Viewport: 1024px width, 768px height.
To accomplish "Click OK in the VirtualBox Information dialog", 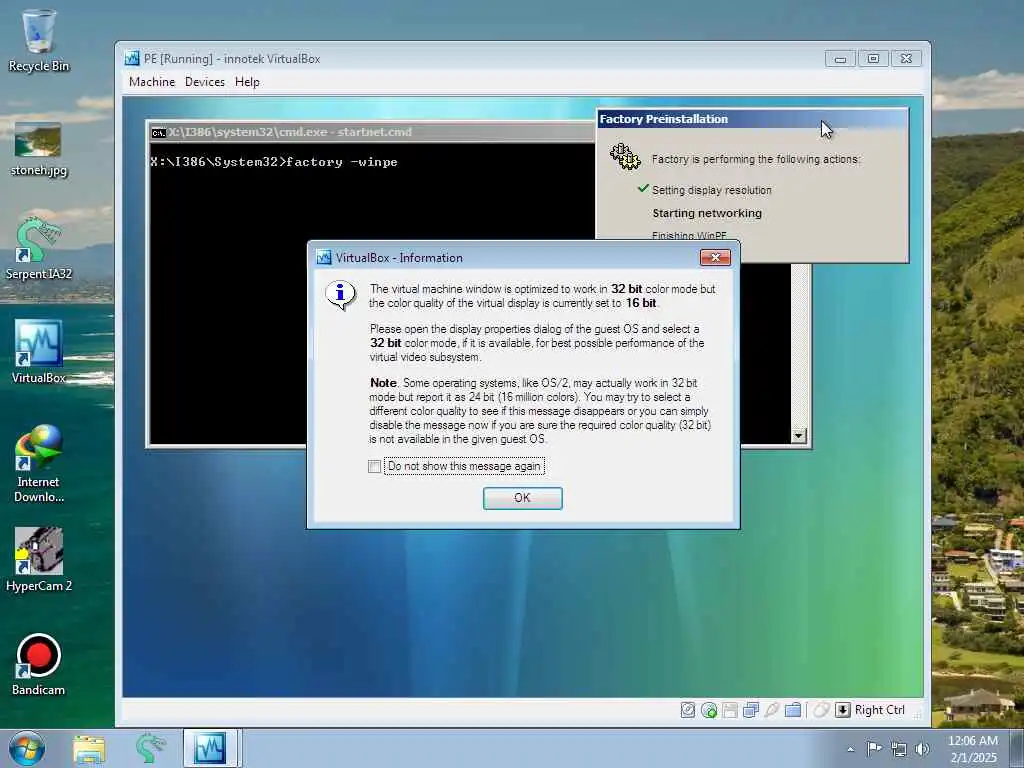I will coord(522,498).
